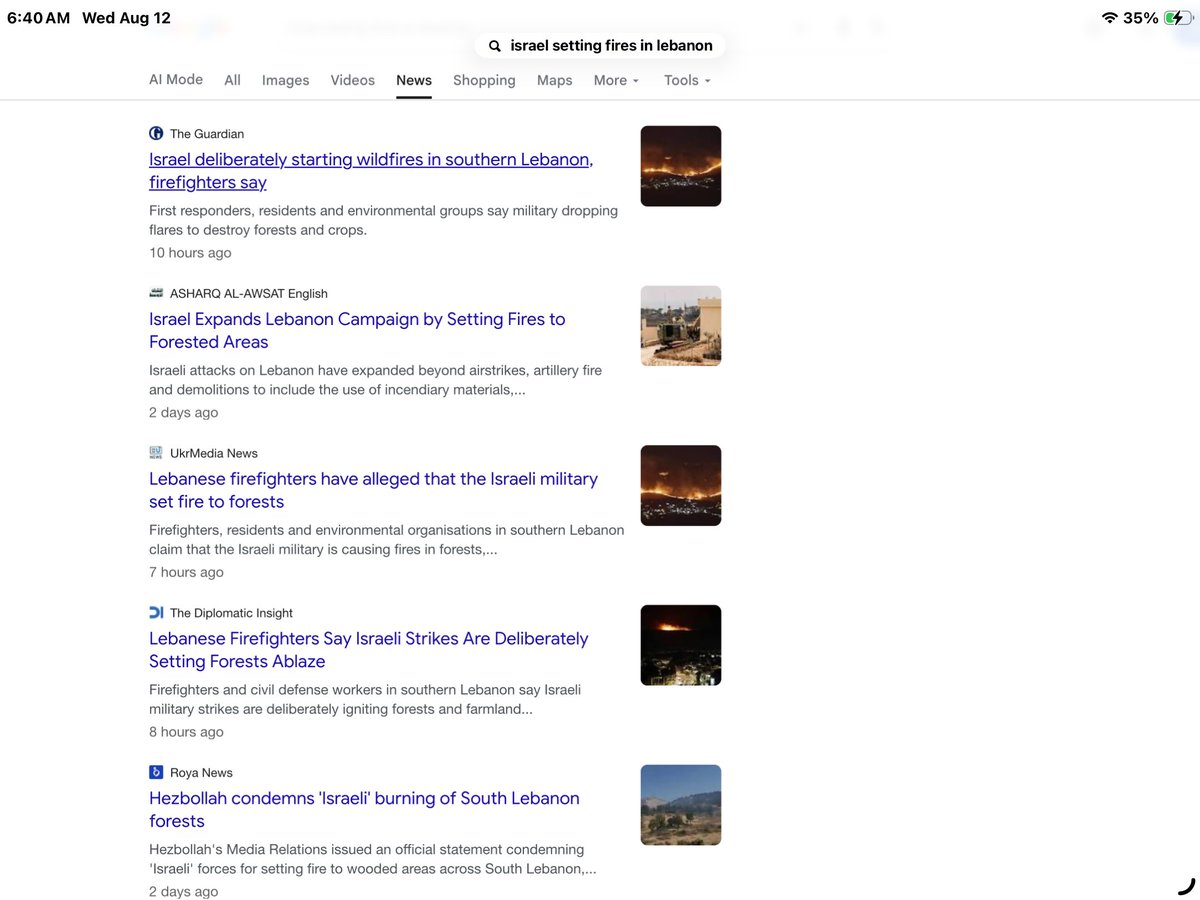Open The Guardian article thumbnail image
This screenshot has width=1200, height=900.
coord(681,166)
